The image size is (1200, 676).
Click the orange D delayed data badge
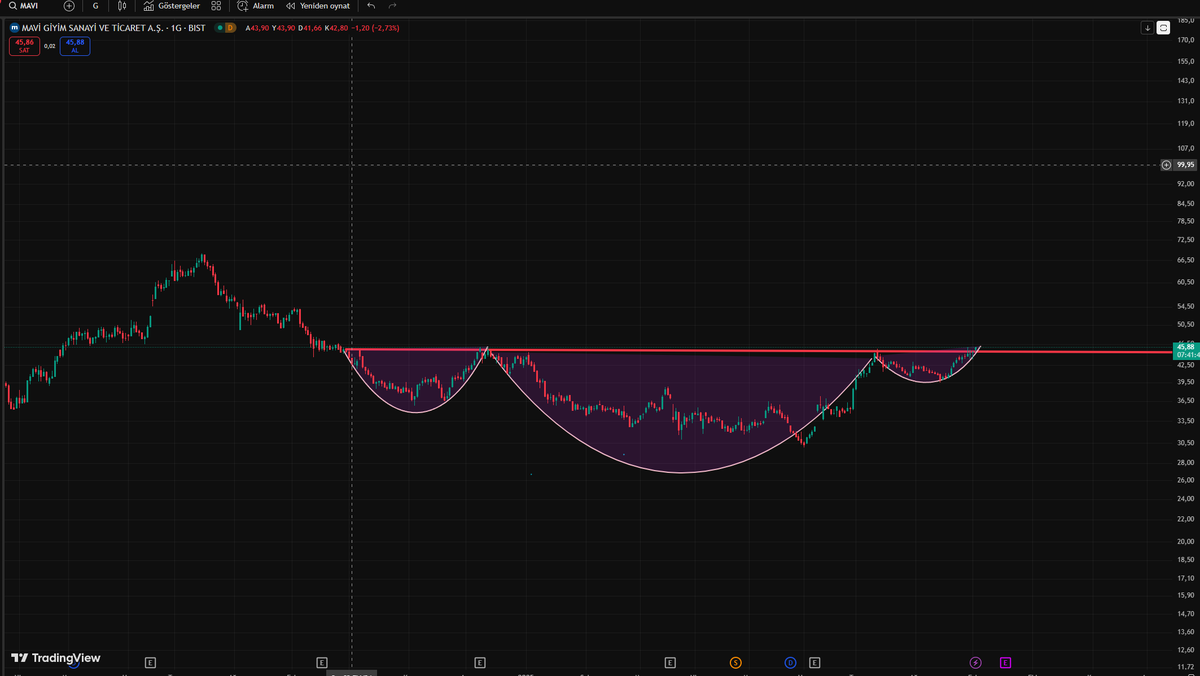pos(230,28)
